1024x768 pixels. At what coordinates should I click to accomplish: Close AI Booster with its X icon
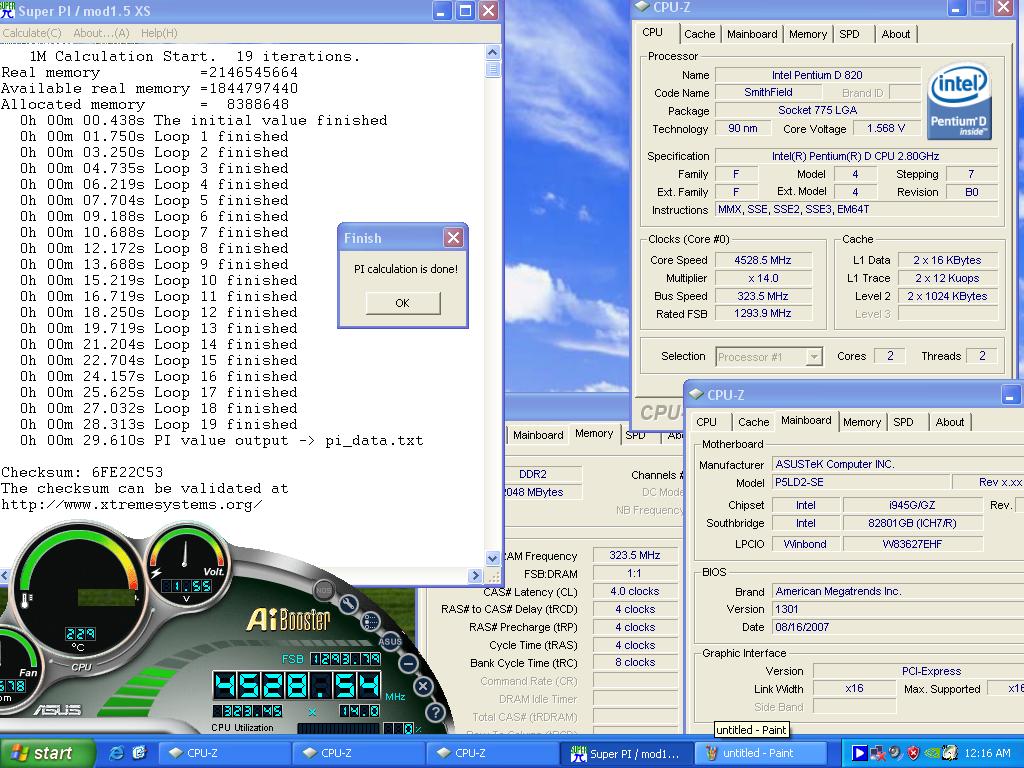click(x=423, y=686)
